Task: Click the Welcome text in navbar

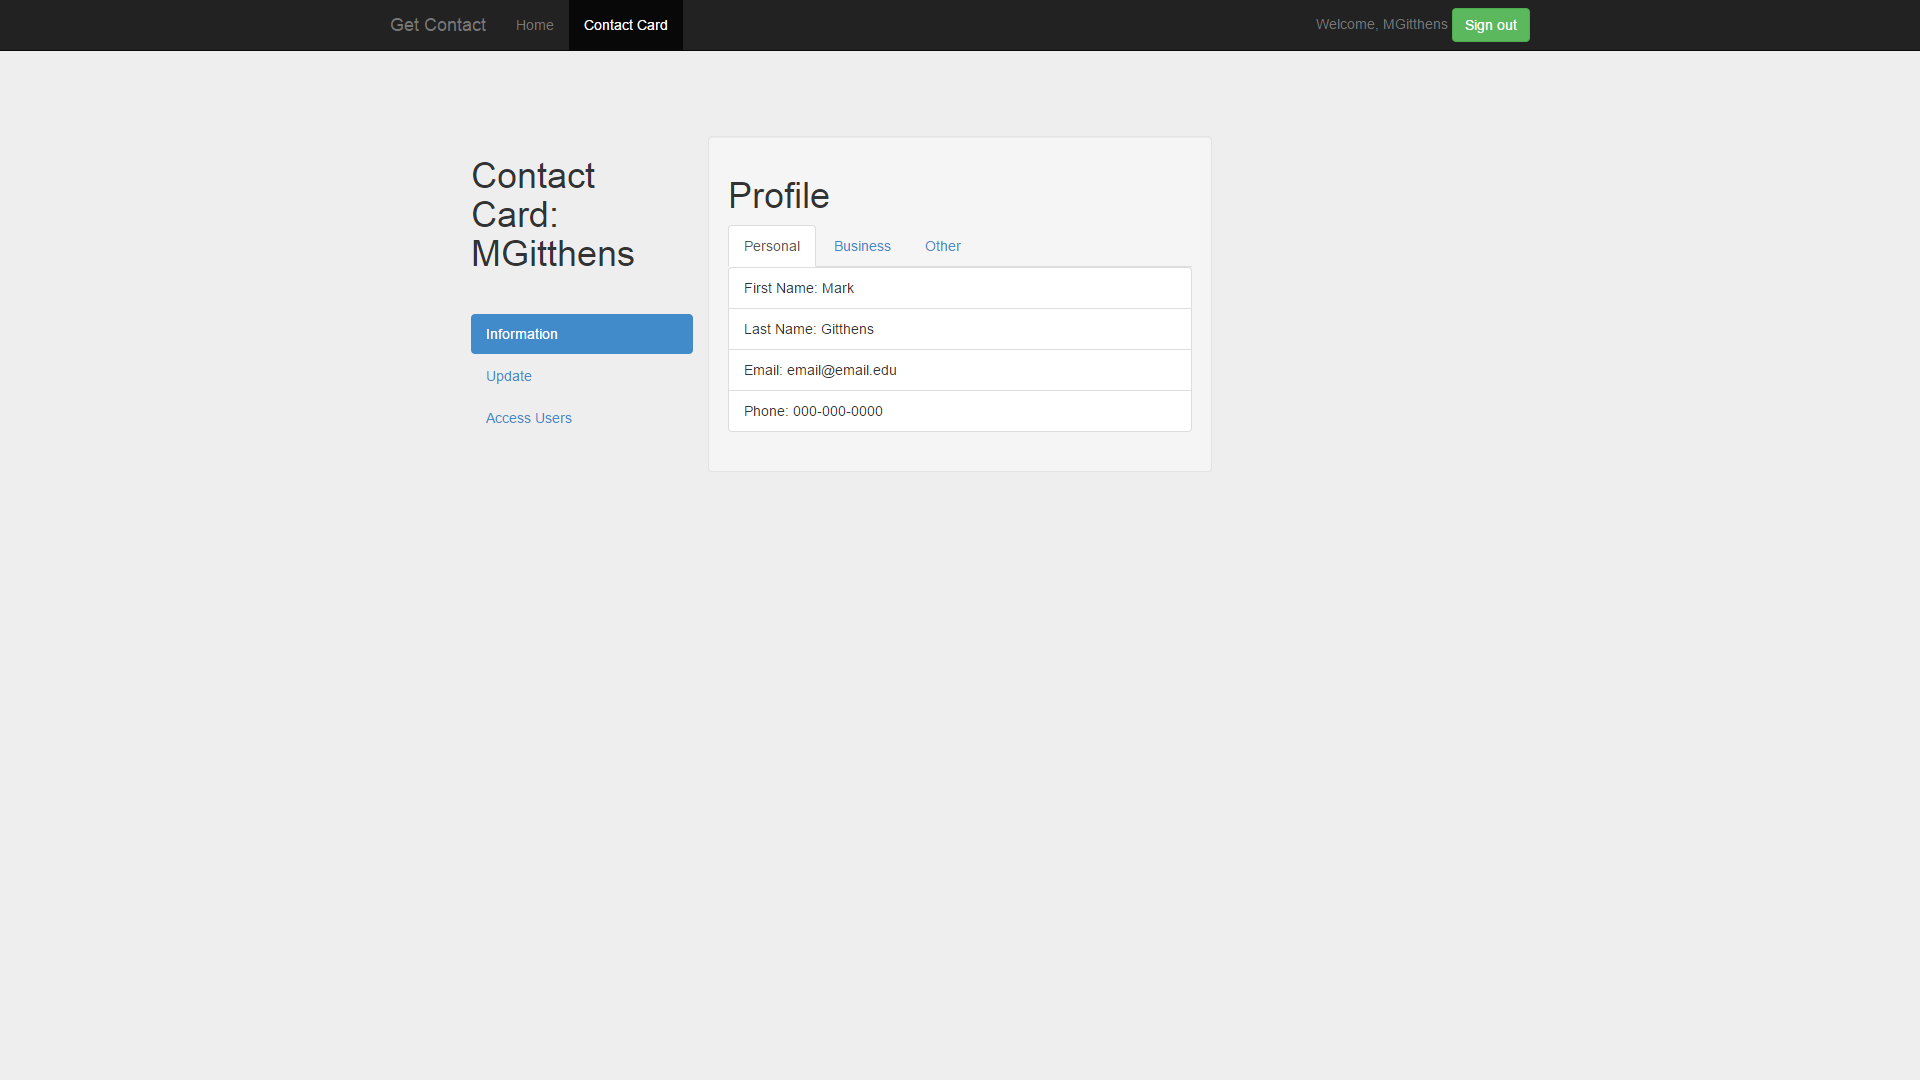Action: tap(1345, 24)
